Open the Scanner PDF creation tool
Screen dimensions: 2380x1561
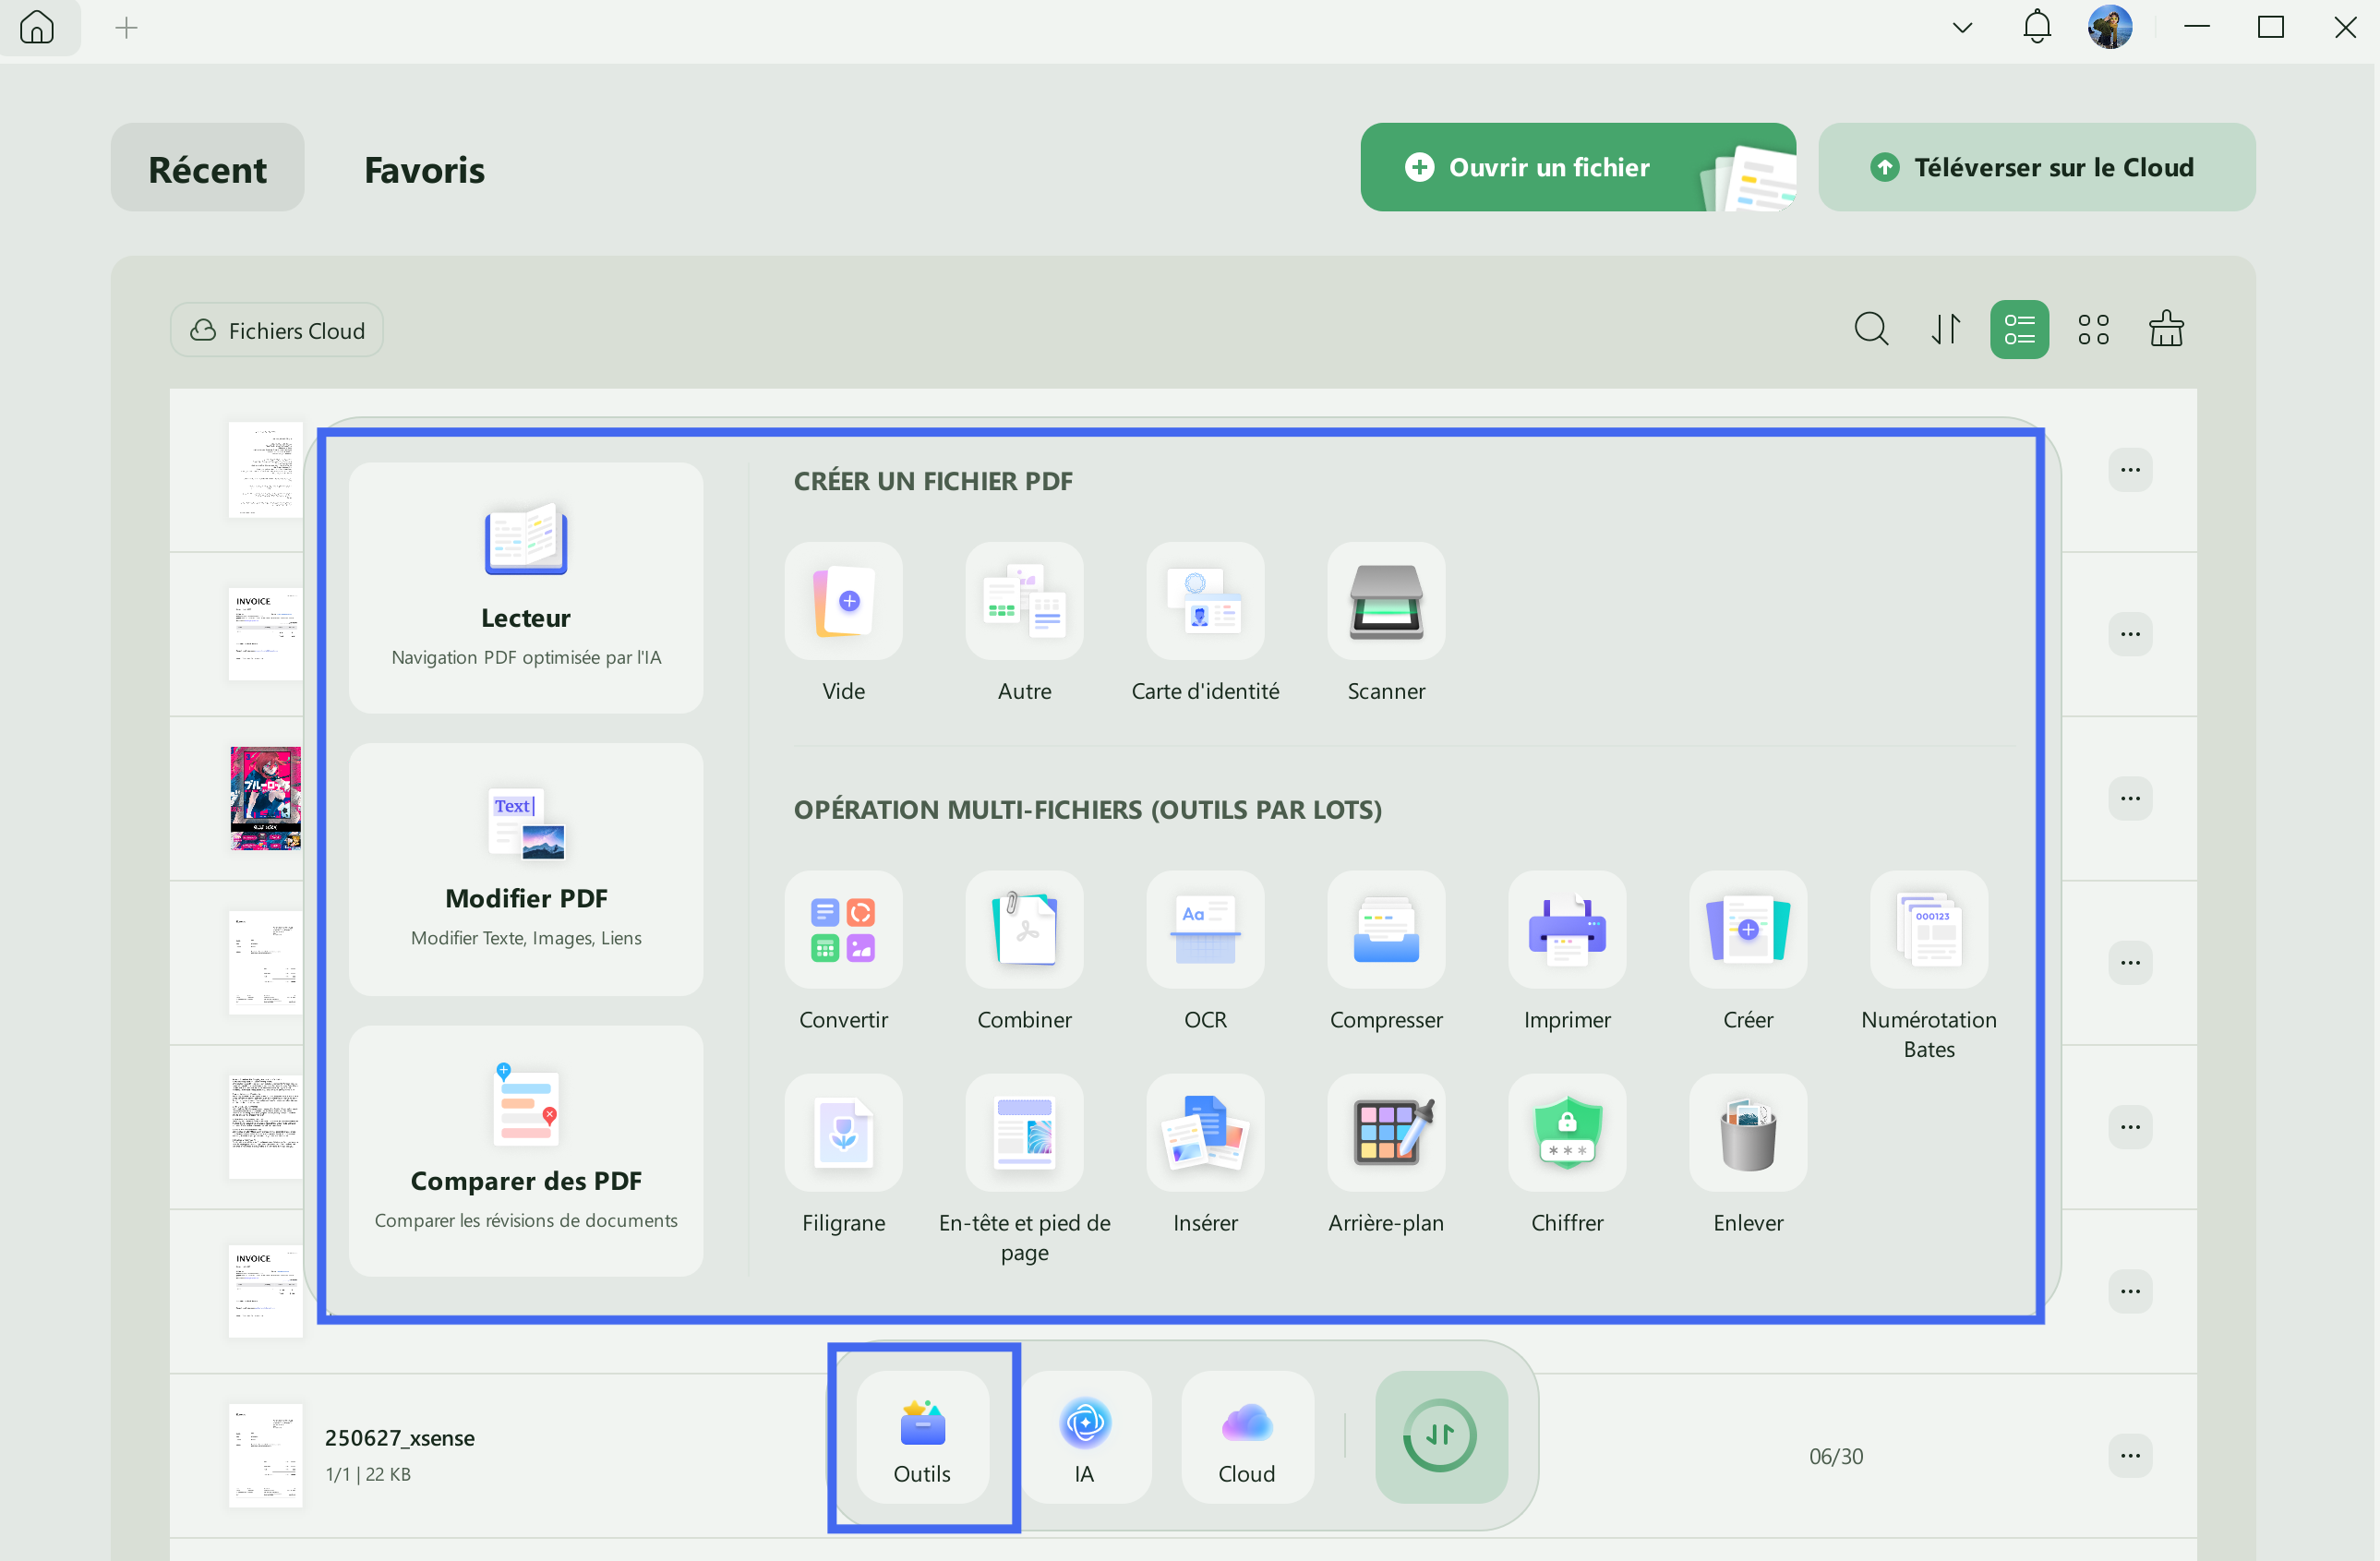[1385, 602]
